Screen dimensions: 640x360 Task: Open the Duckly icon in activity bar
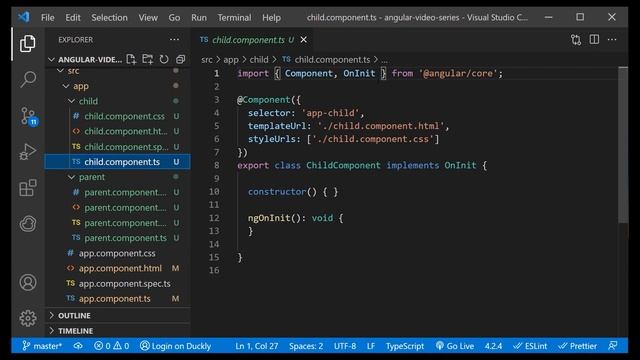coord(28,224)
